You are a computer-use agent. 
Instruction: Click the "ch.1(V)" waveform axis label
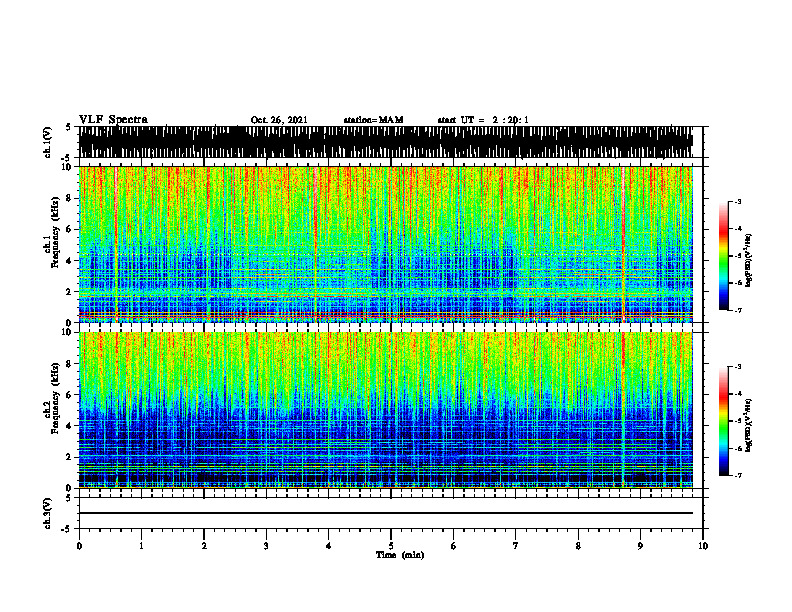coord(47,142)
